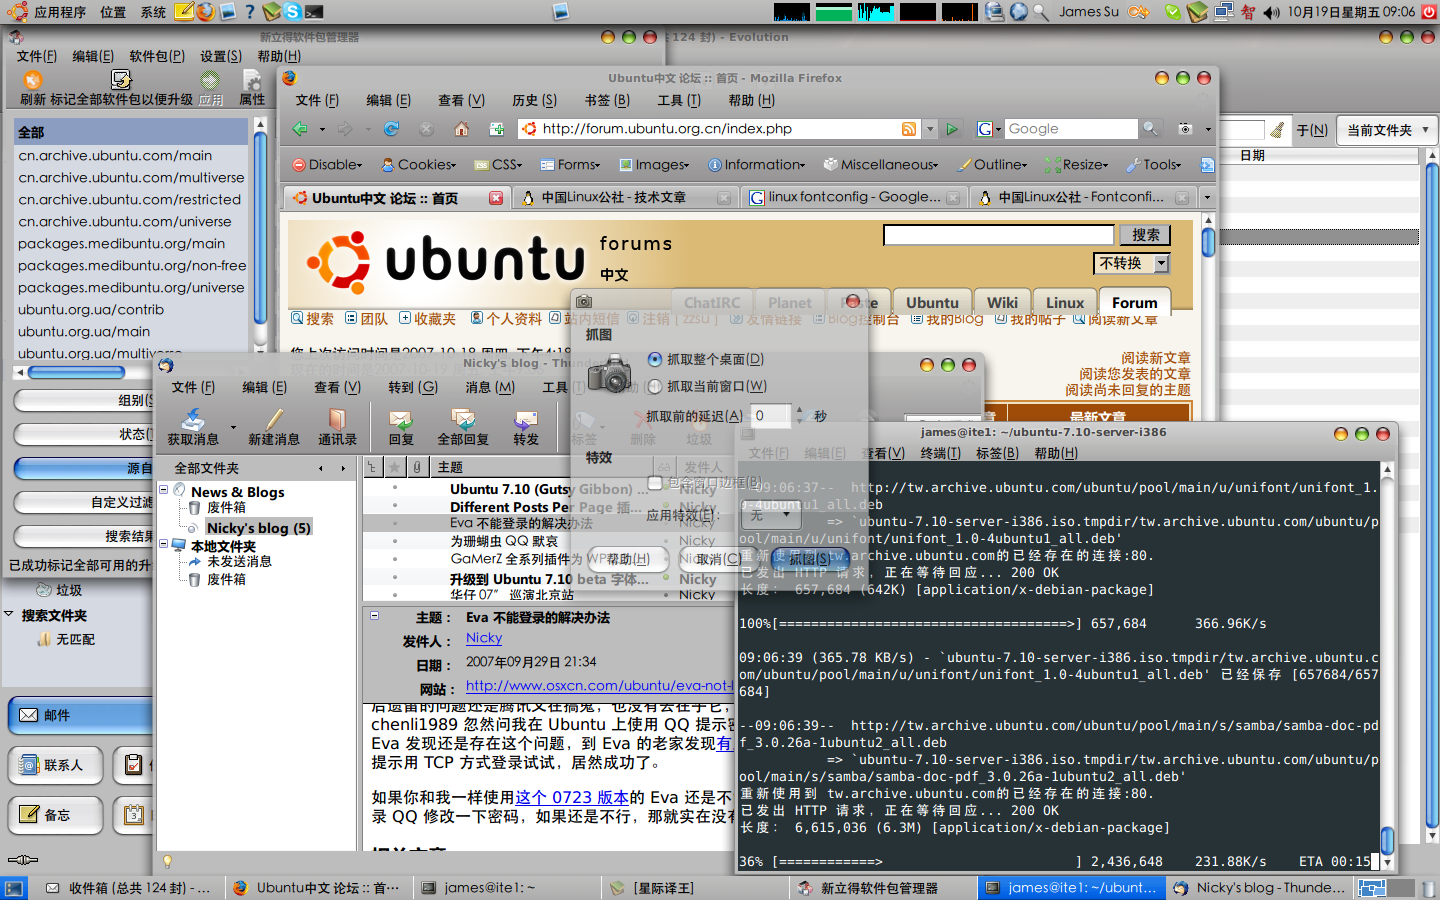Open the Disable dropdown in the Web Developer toolbar

click(x=327, y=165)
